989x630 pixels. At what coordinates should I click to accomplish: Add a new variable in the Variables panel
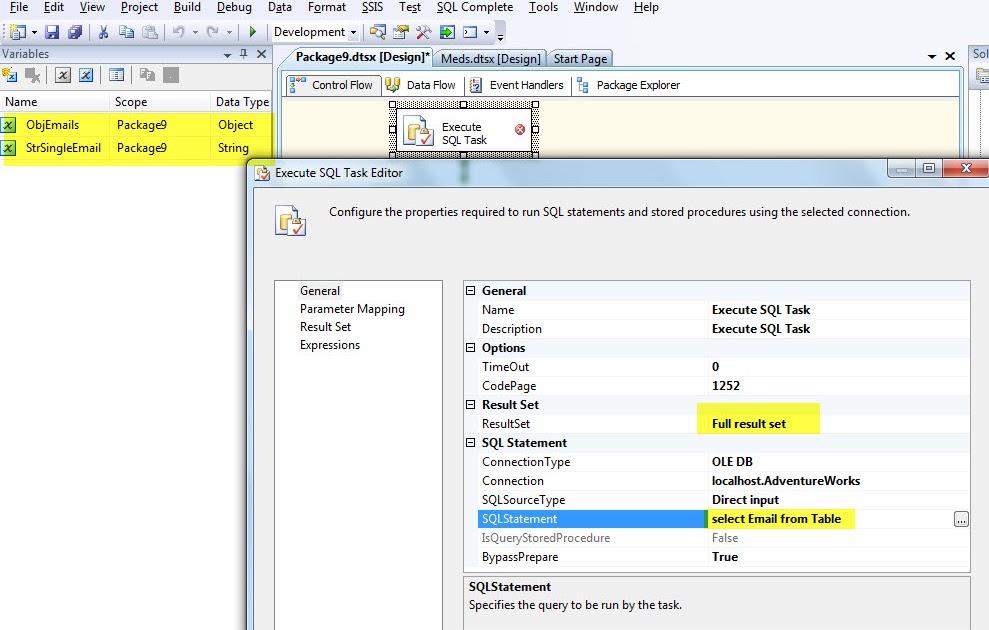(10, 75)
